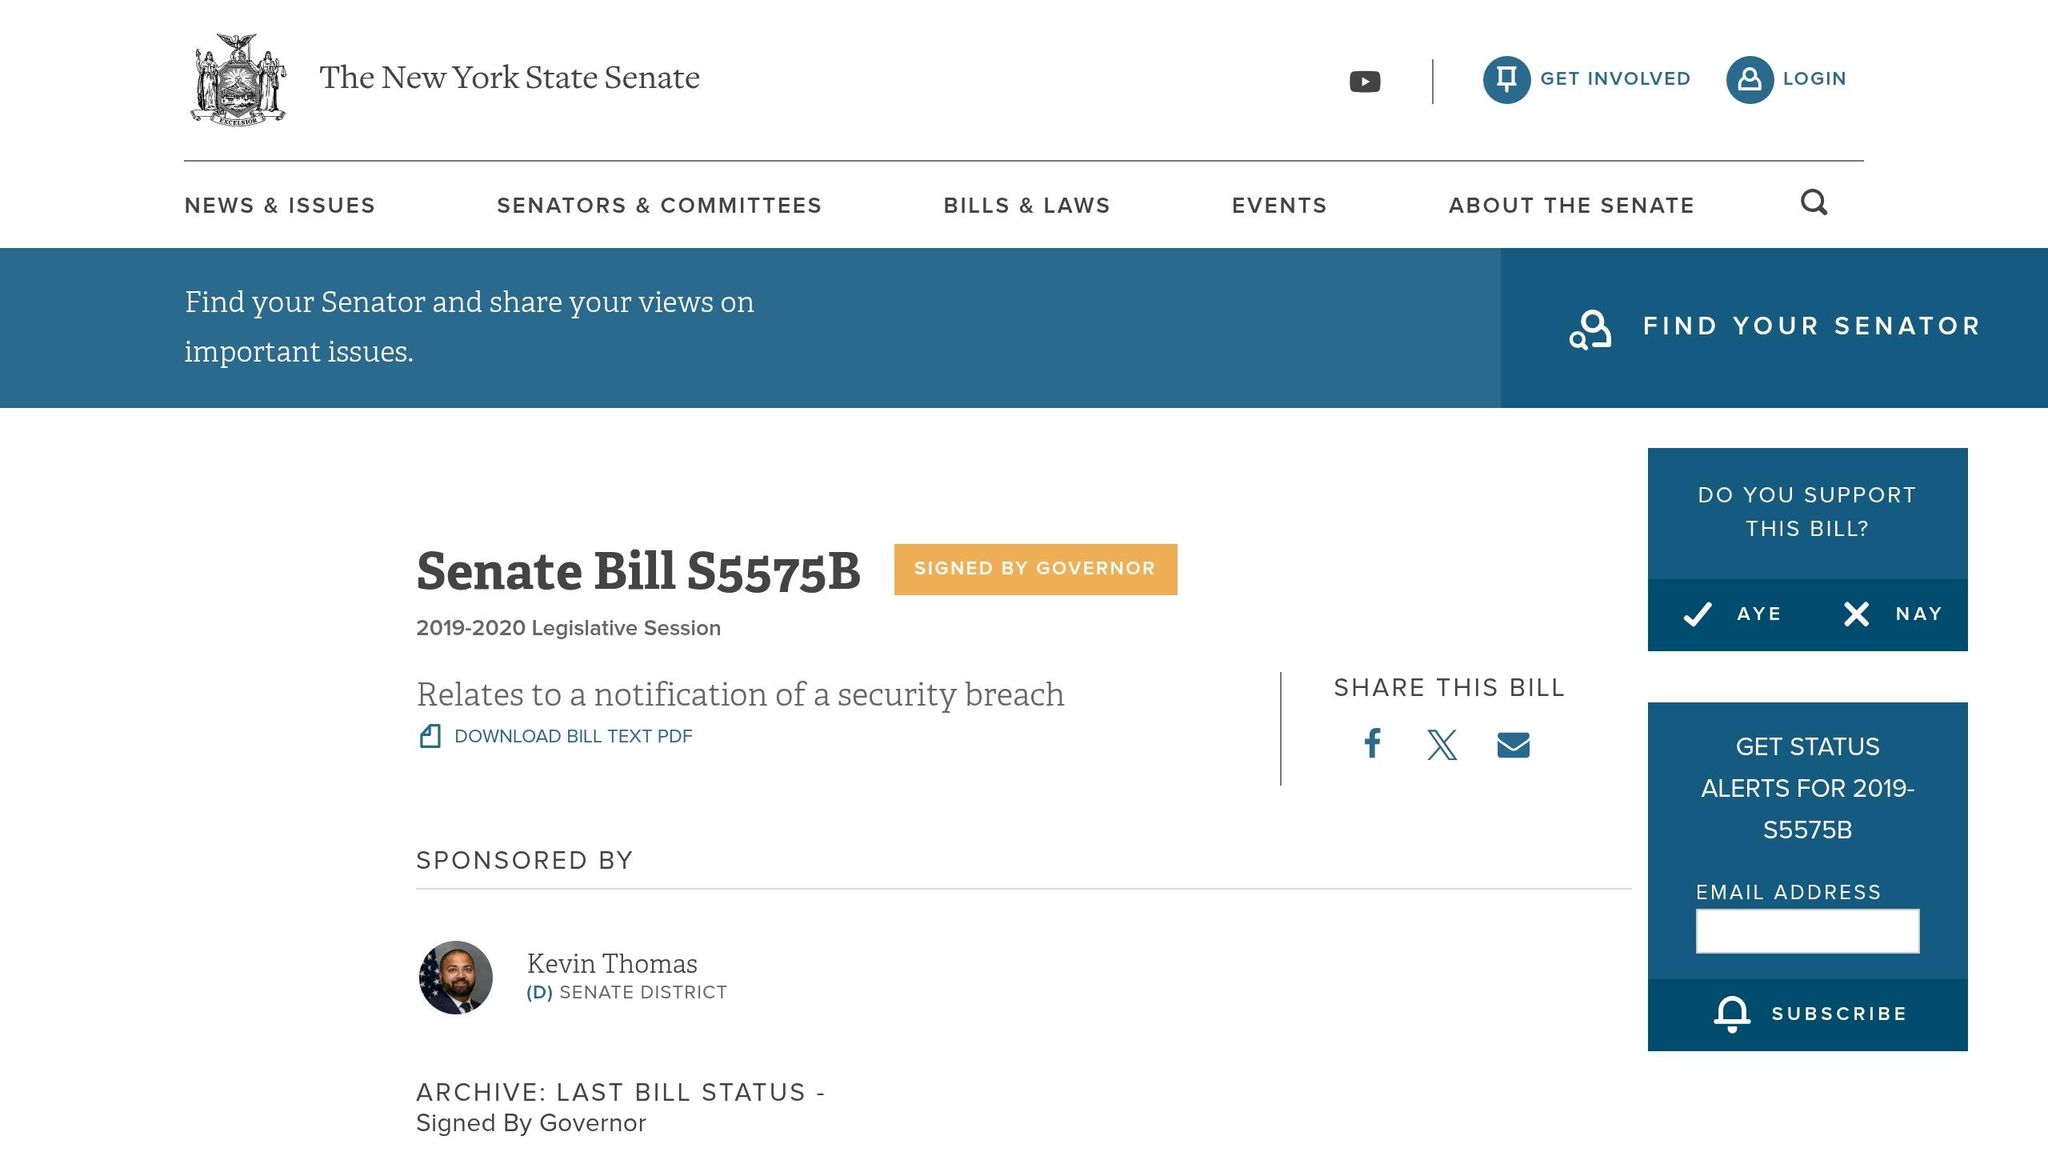Open the Bills & Laws menu
The width and height of the screenshot is (2048, 1152).
point(1027,205)
